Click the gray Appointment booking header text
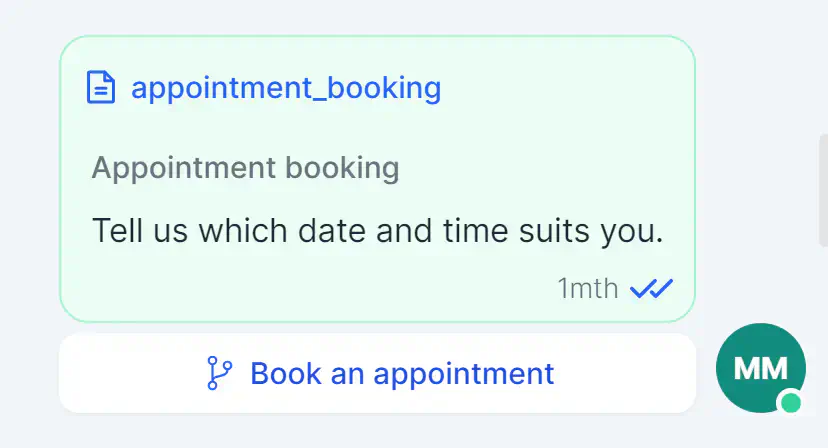Viewport: 828px width, 448px height. tap(246, 169)
